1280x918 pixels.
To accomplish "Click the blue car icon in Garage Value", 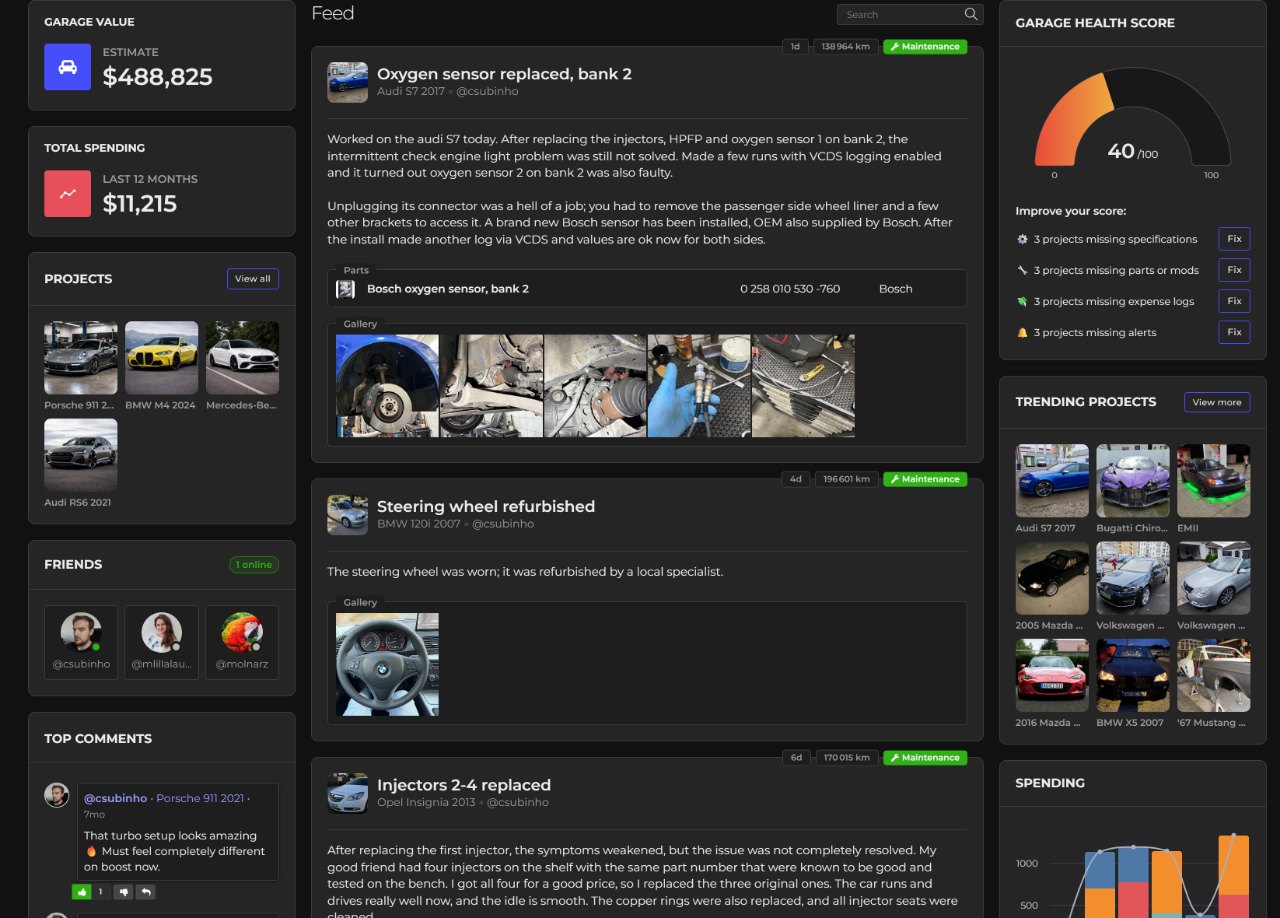I will pyautogui.click(x=67, y=67).
